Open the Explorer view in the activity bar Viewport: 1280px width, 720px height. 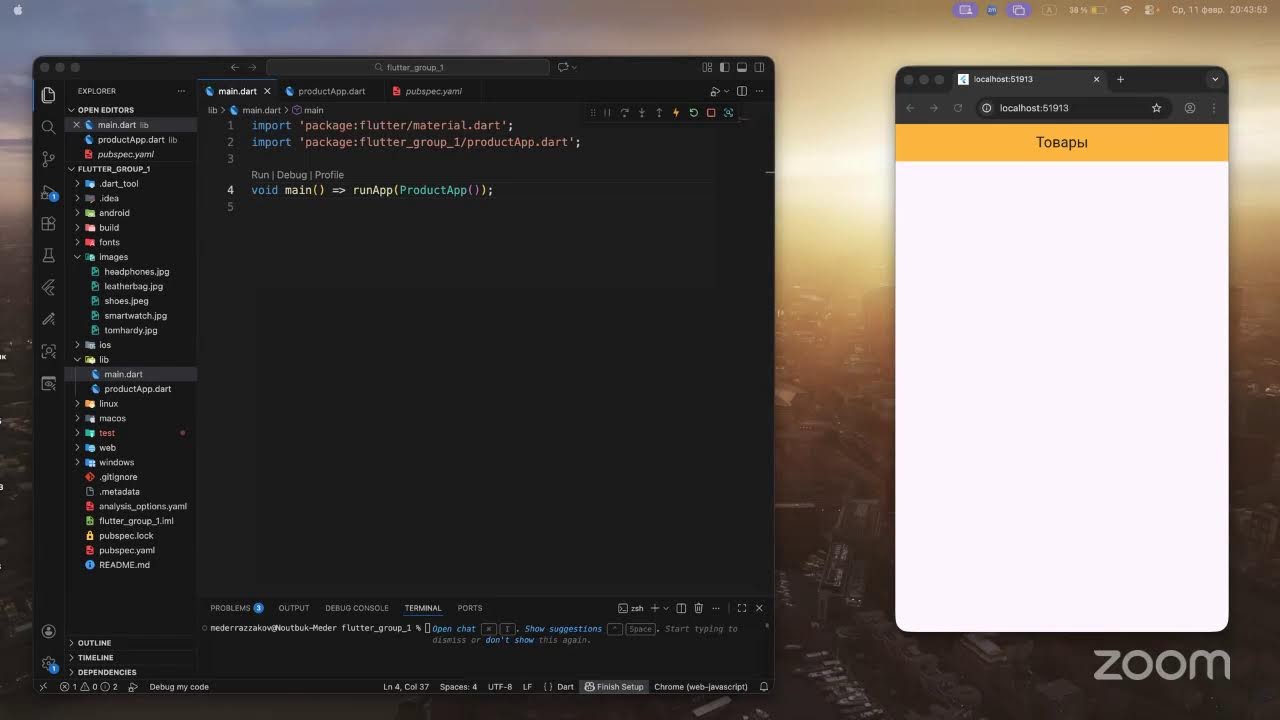[x=48, y=95]
